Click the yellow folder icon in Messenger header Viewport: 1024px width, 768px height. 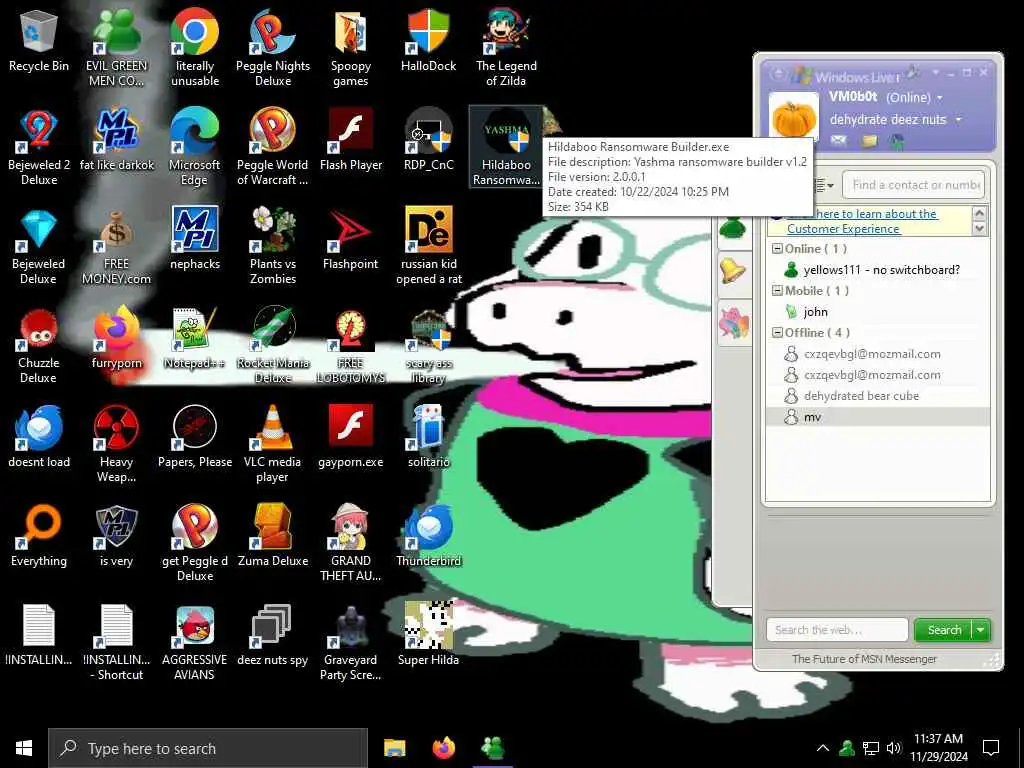869,140
